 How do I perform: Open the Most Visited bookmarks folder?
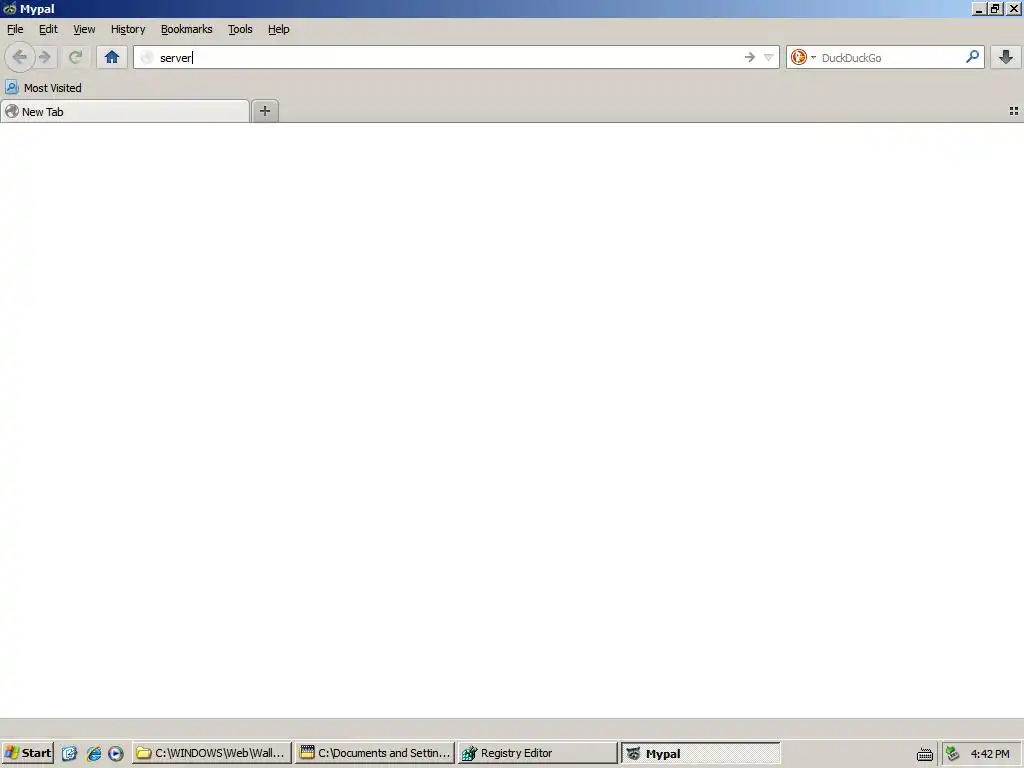click(44, 88)
